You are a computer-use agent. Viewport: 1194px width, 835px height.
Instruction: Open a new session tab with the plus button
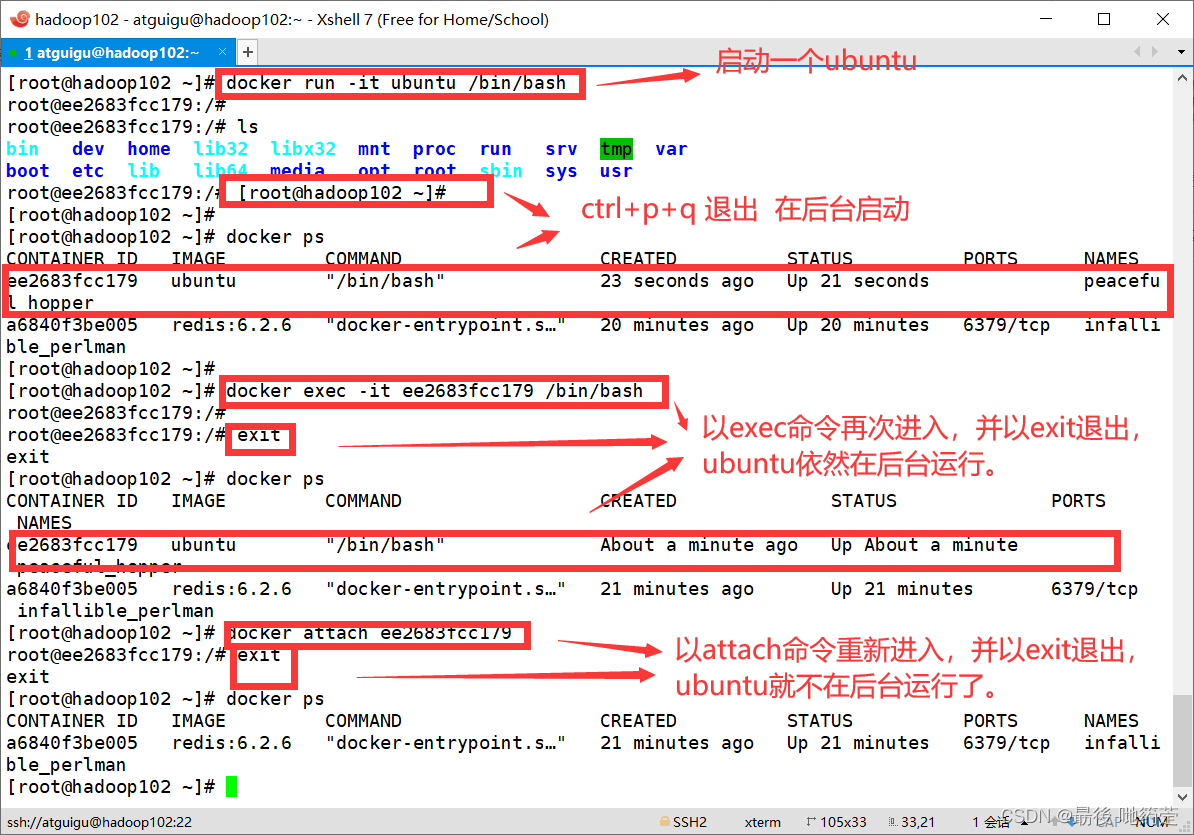(x=247, y=52)
